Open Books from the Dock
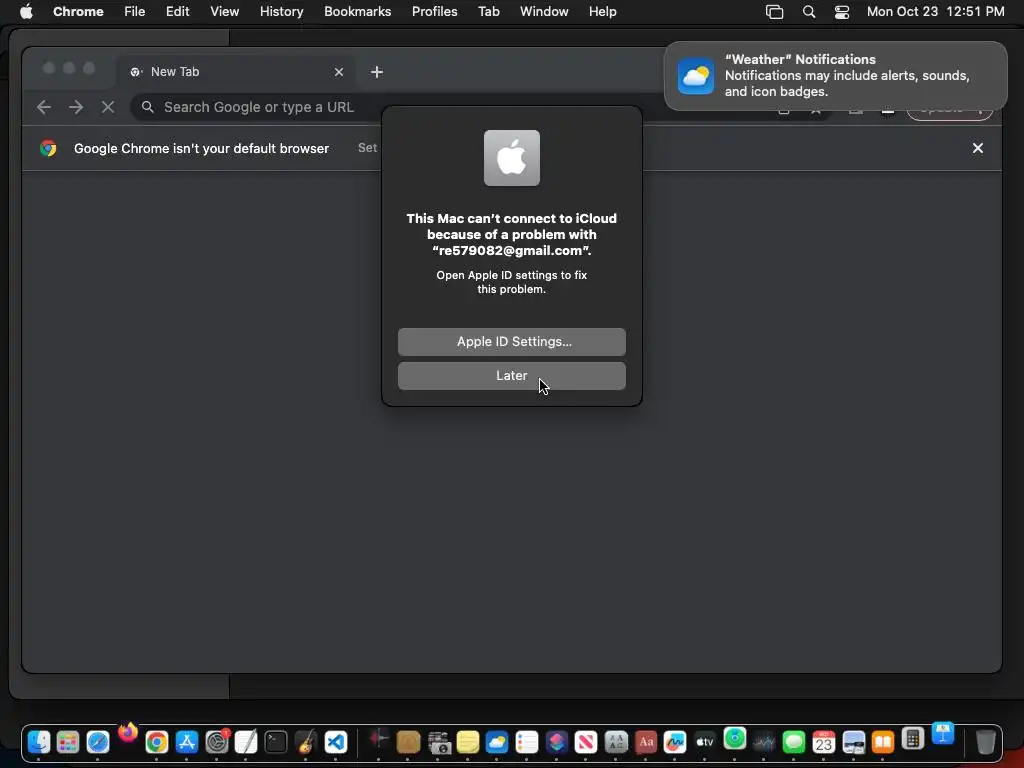Image resolution: width=1024 pixels, height=768 pixels. pyautogui.click(x=883, y=742)
